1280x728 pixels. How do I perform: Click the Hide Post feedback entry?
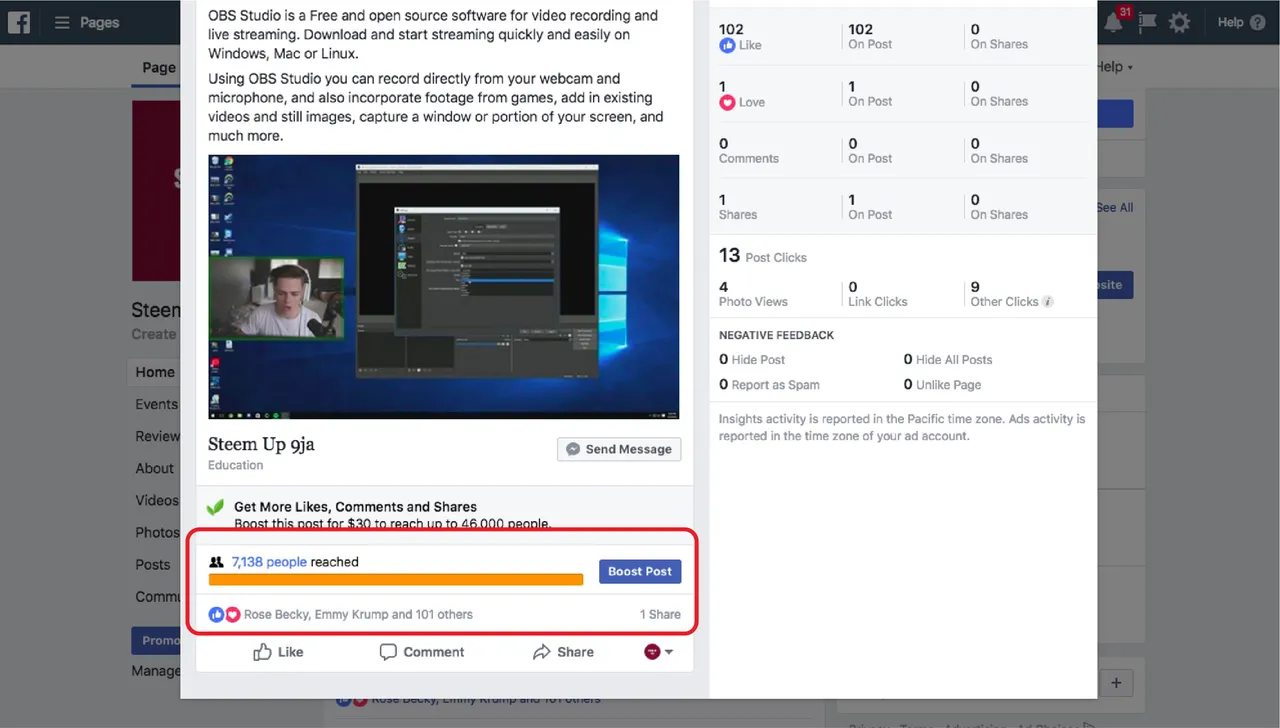[x=752, y=360]
